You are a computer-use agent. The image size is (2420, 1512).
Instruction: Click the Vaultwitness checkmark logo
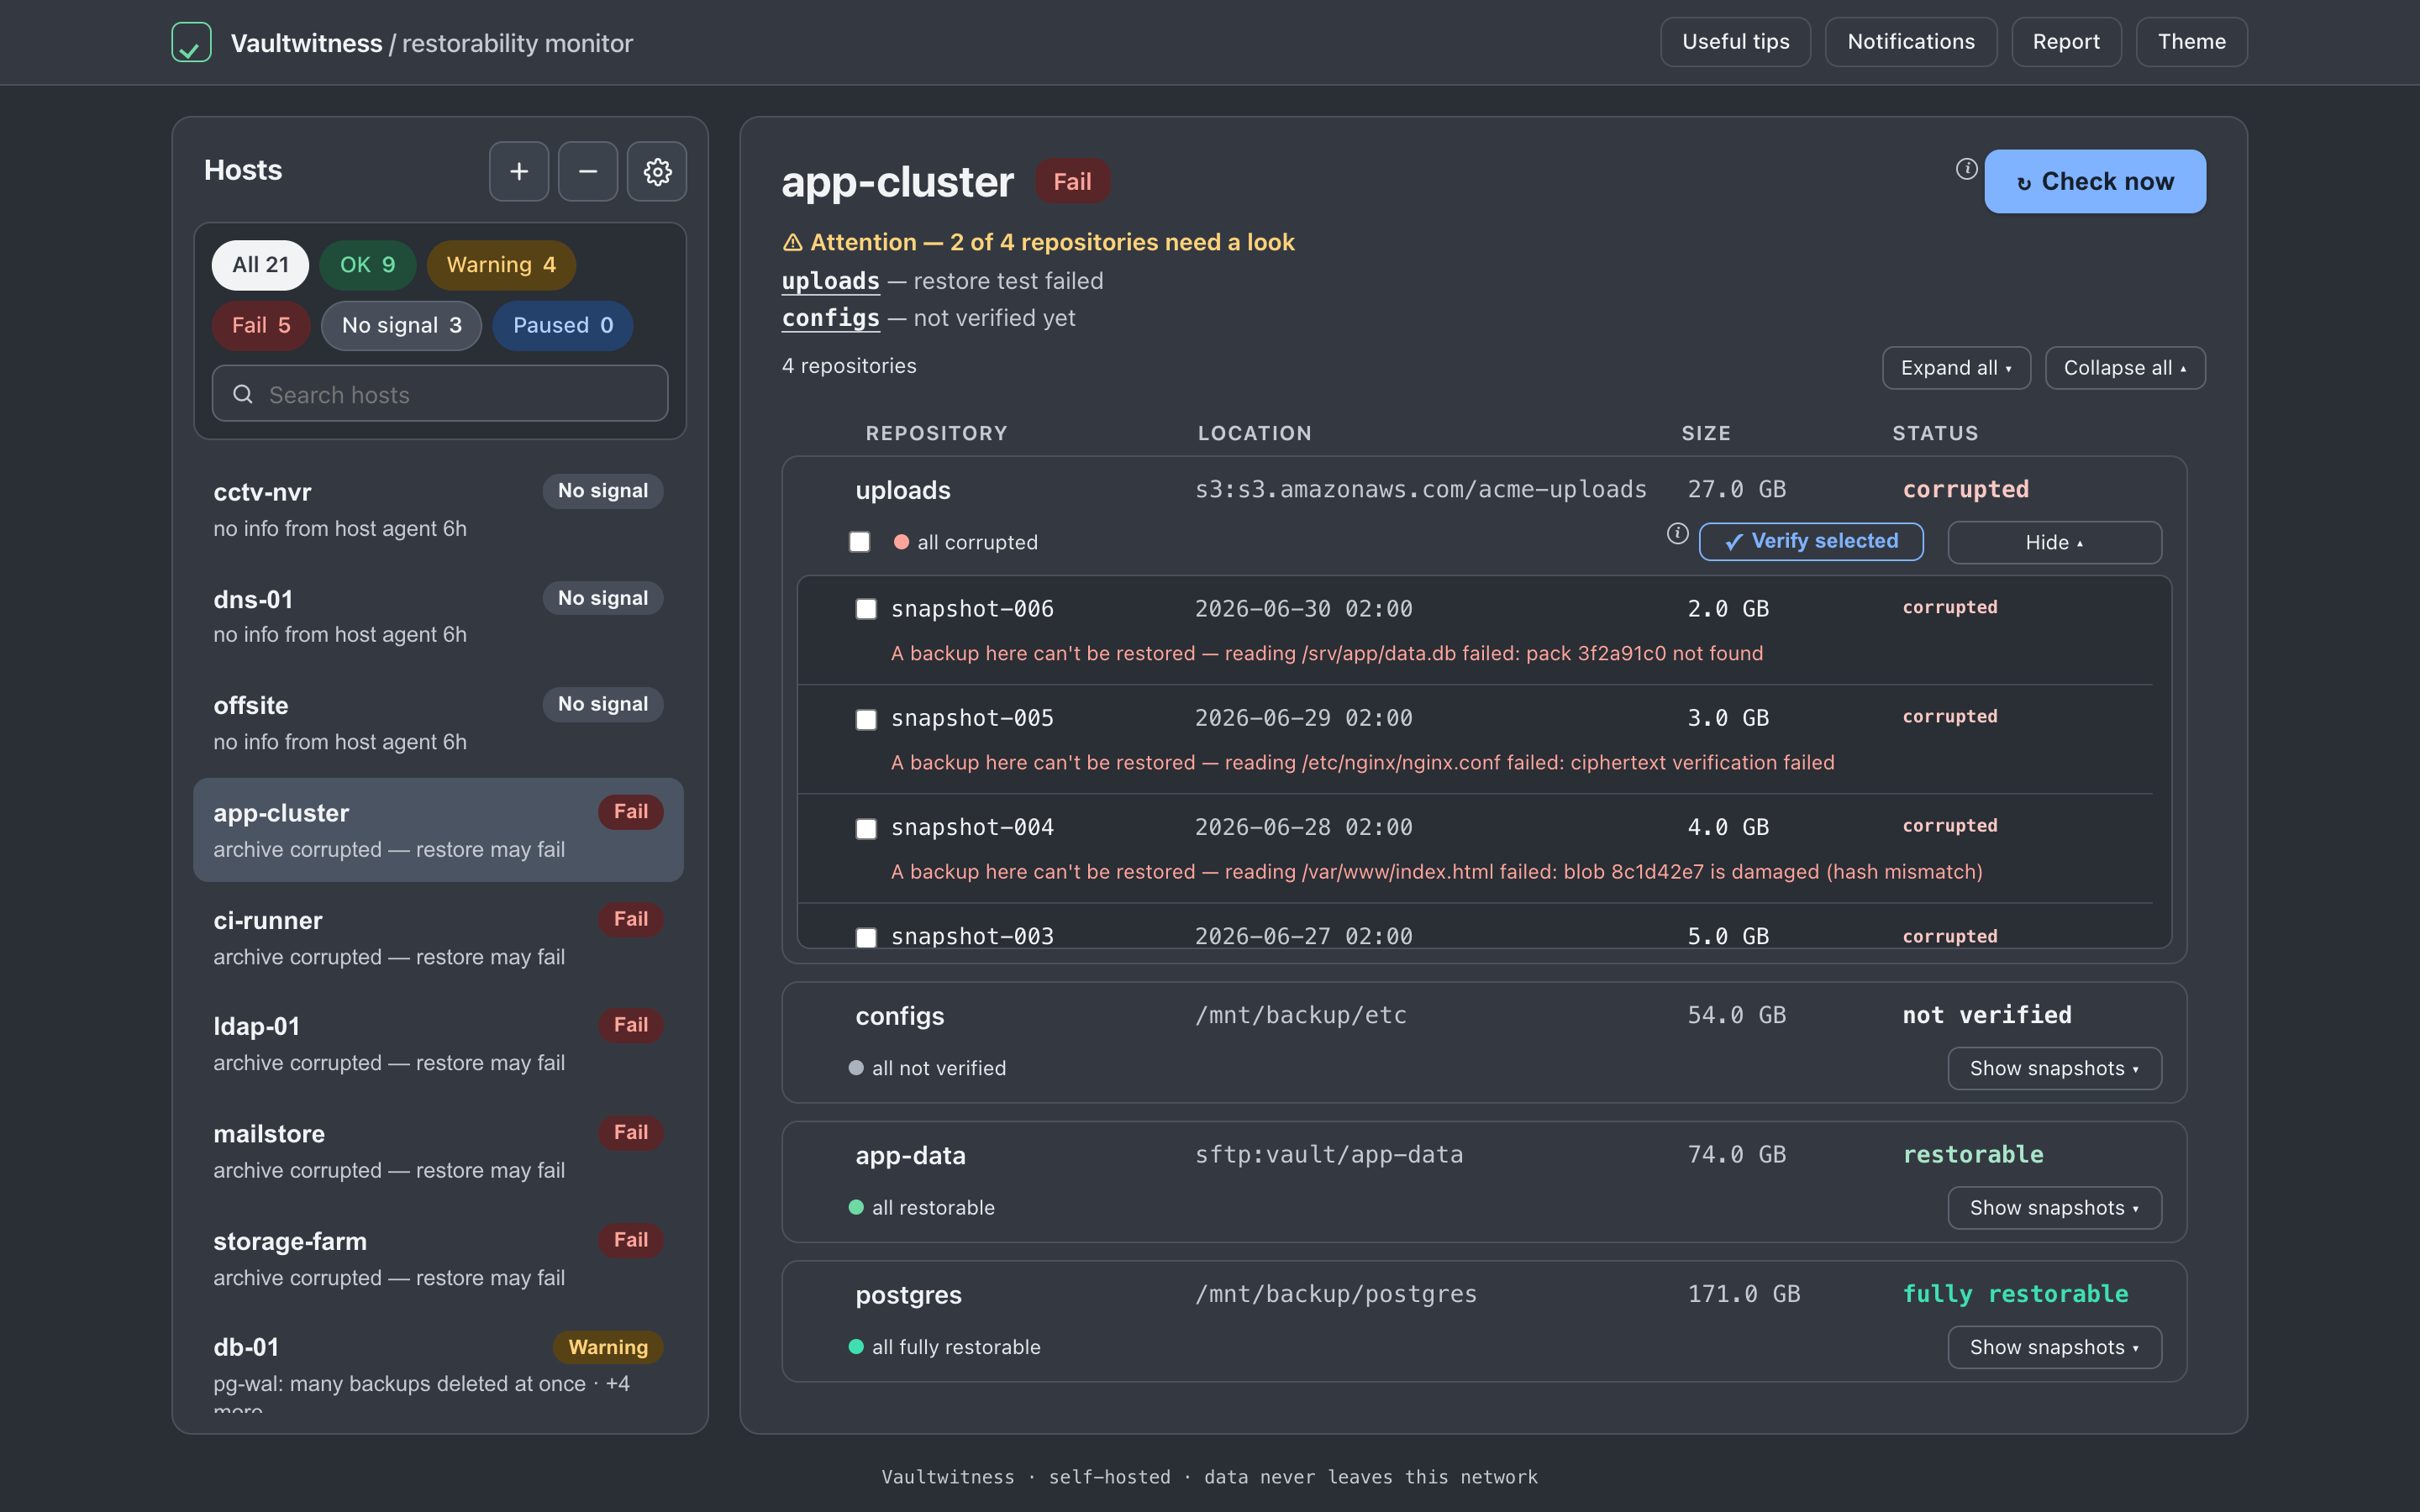coord(191,42)
